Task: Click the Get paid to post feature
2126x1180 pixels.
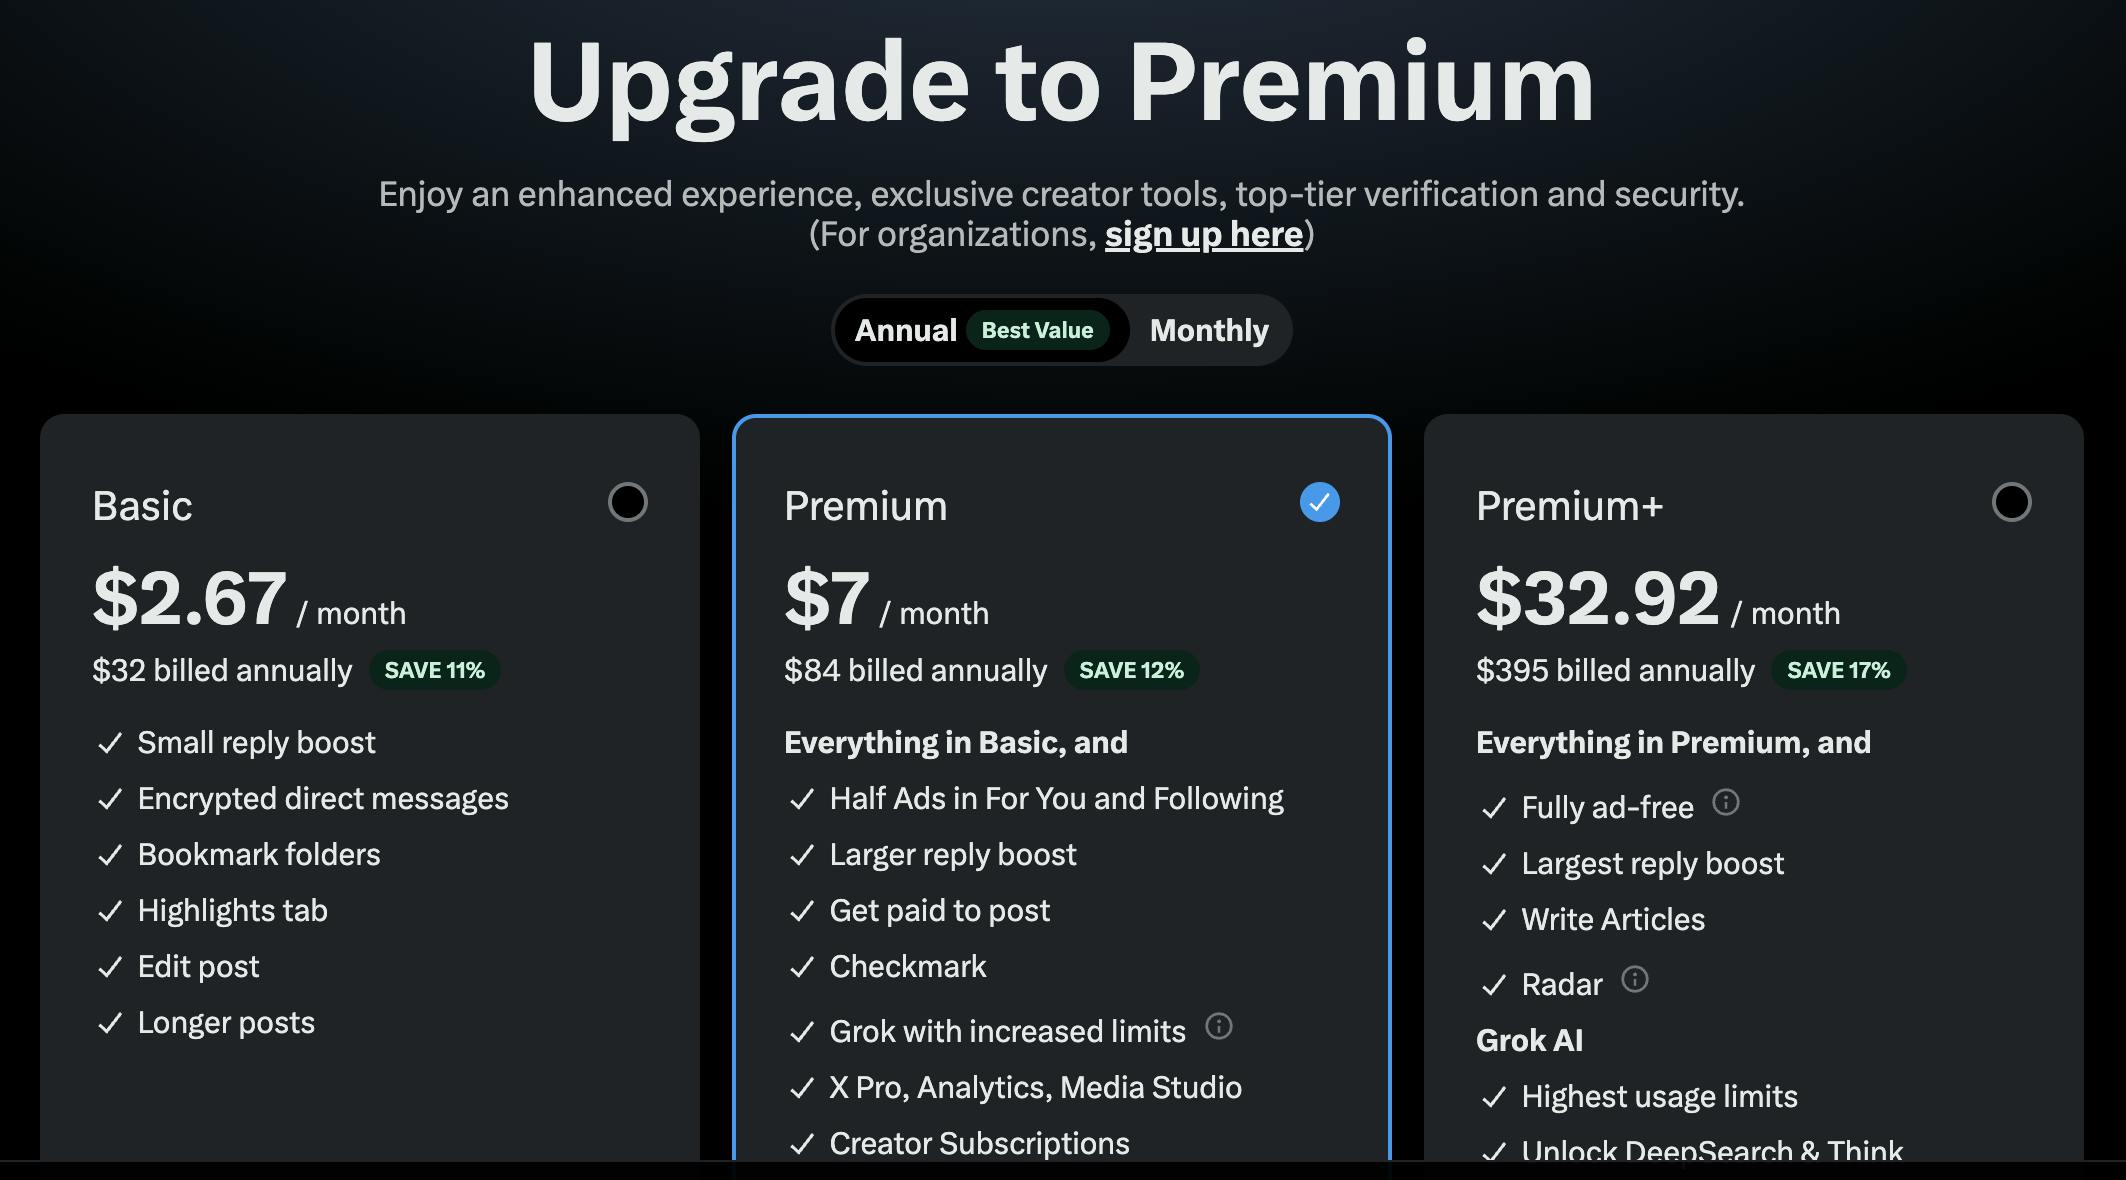Action: (939, 910)
